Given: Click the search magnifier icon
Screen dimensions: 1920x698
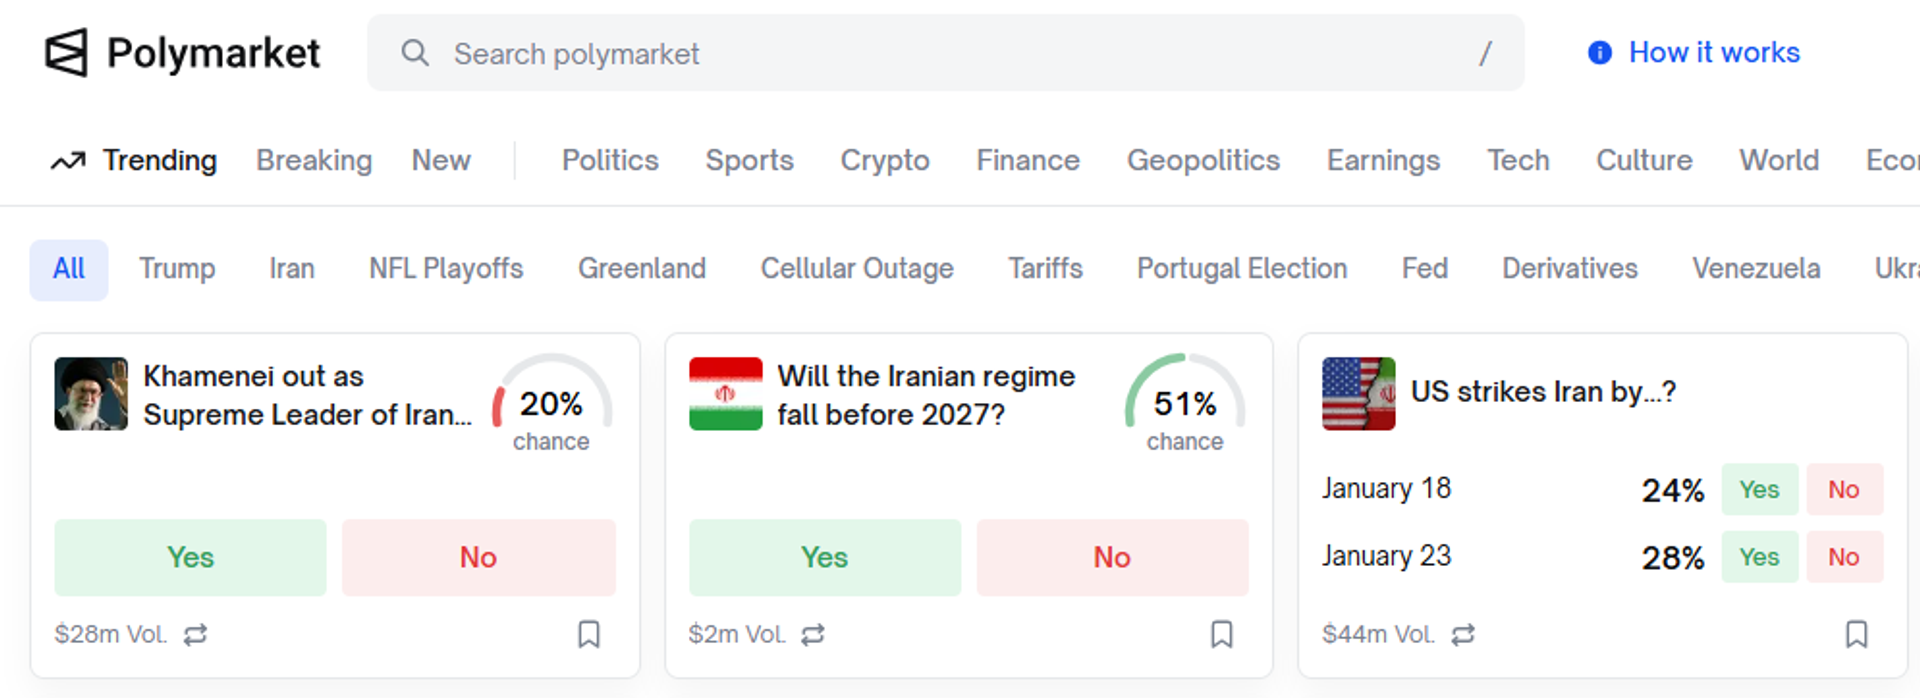Looking at the screenshot, I should coord(415,53).
